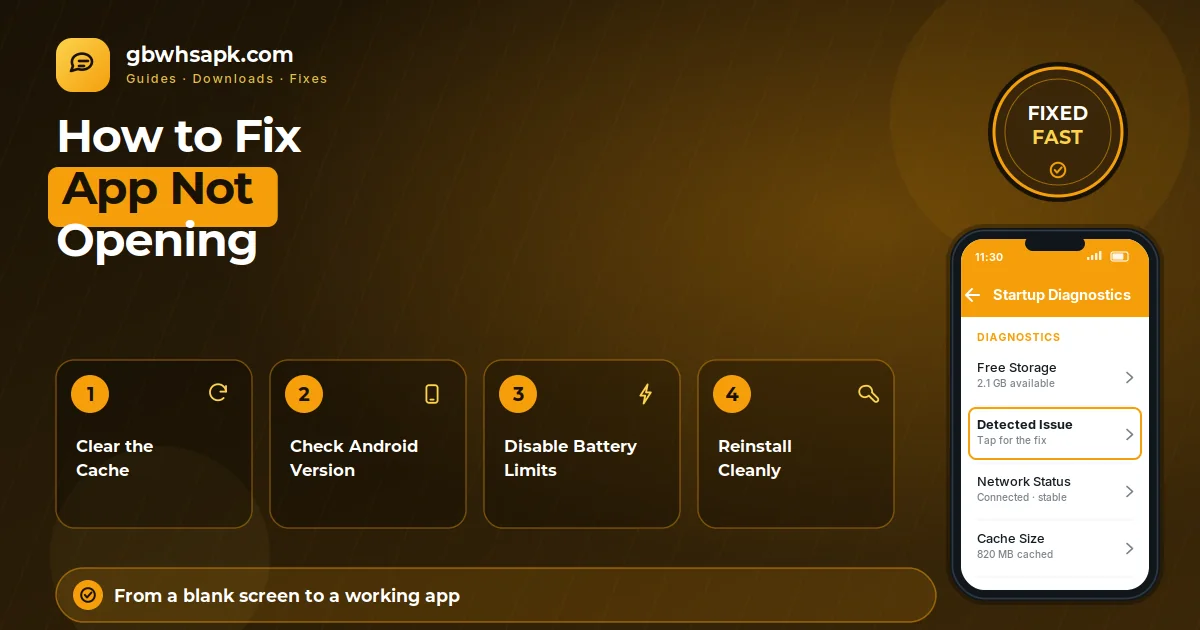This screenshot has height=630, width=1200.
Task: Click the gbwhsapk.com chat bubble logo
Action: (x=83, y=65)
